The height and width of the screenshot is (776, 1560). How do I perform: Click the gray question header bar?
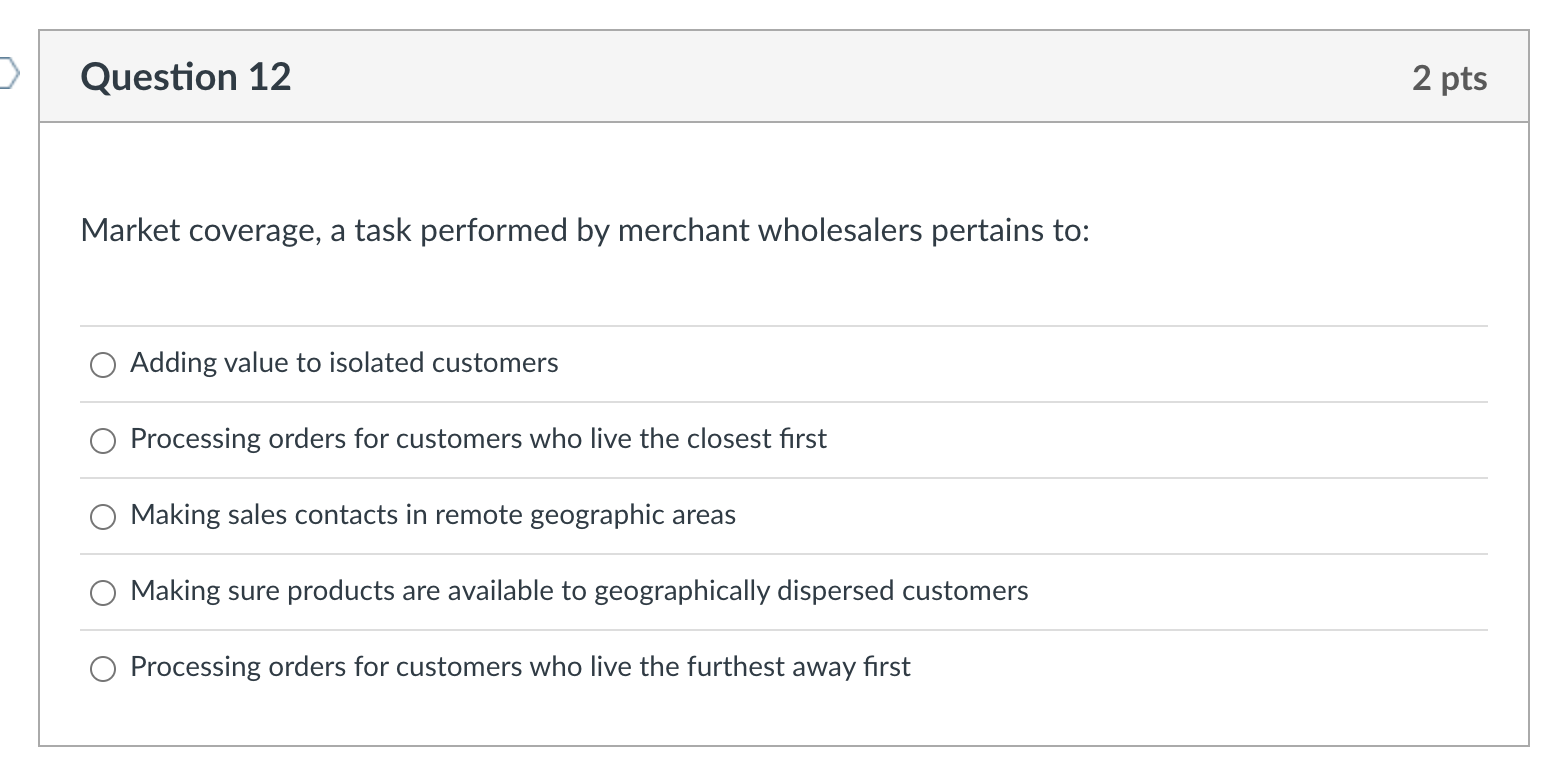(x=780, y=76)
